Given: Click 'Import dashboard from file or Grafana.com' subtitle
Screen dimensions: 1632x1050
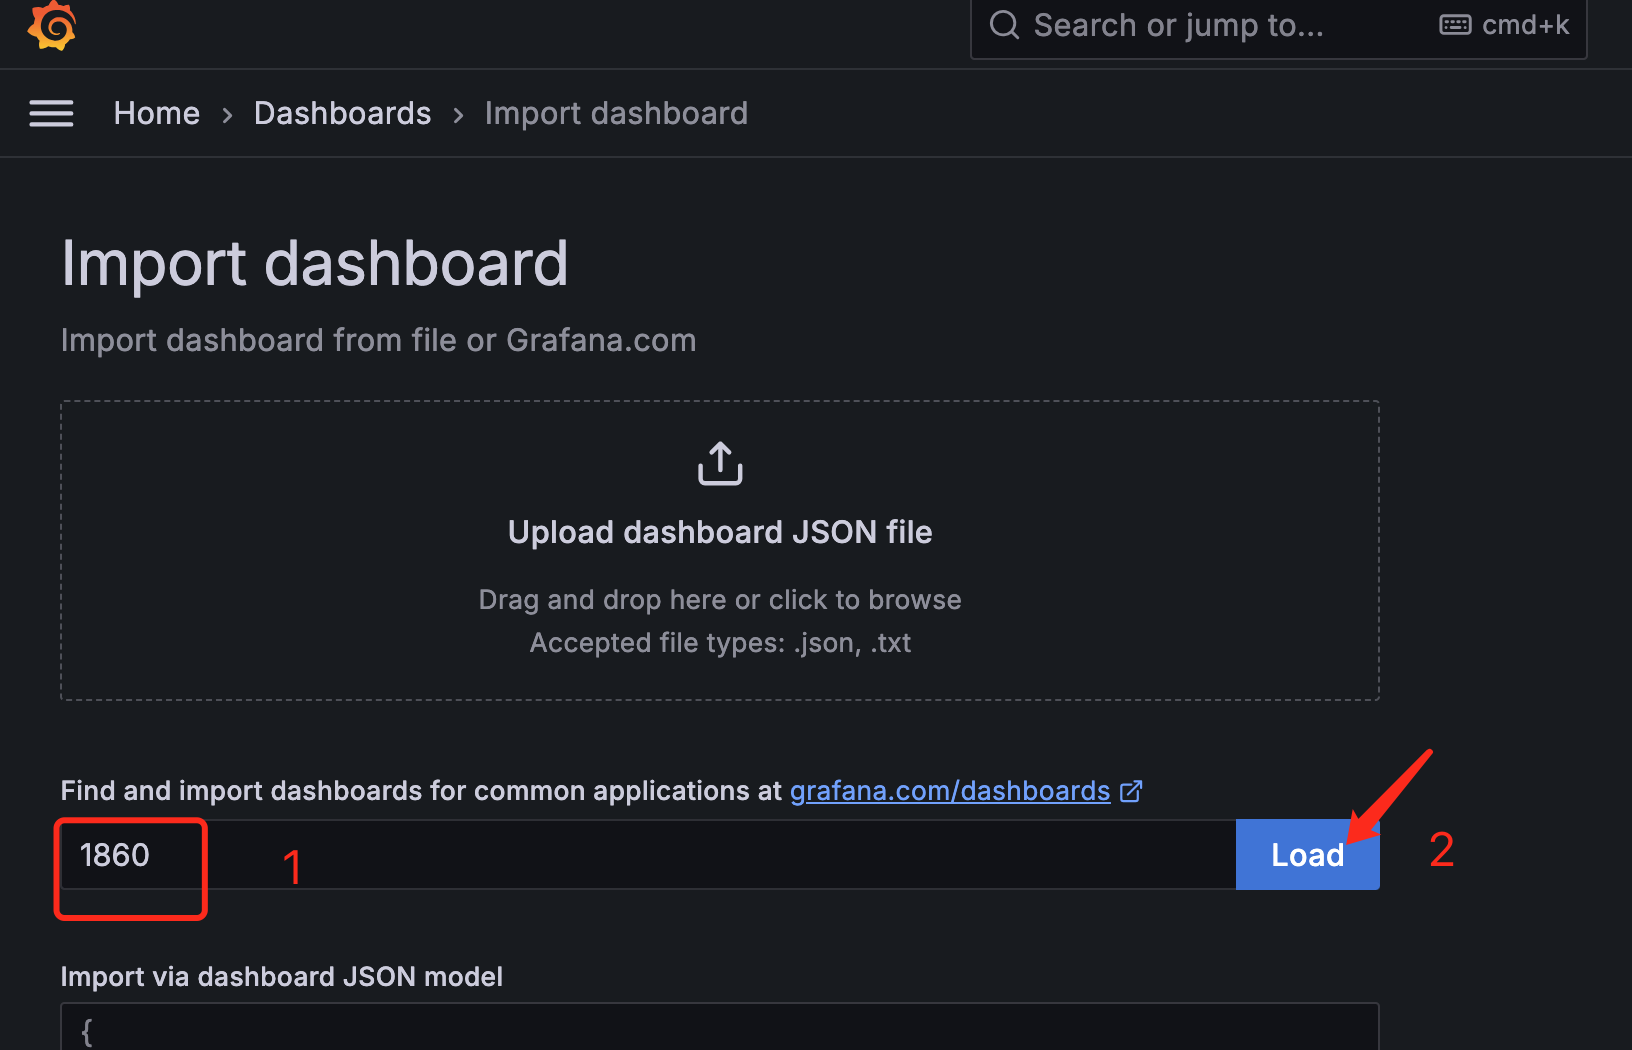Looking at the screenshot, I should pos(378,341).
